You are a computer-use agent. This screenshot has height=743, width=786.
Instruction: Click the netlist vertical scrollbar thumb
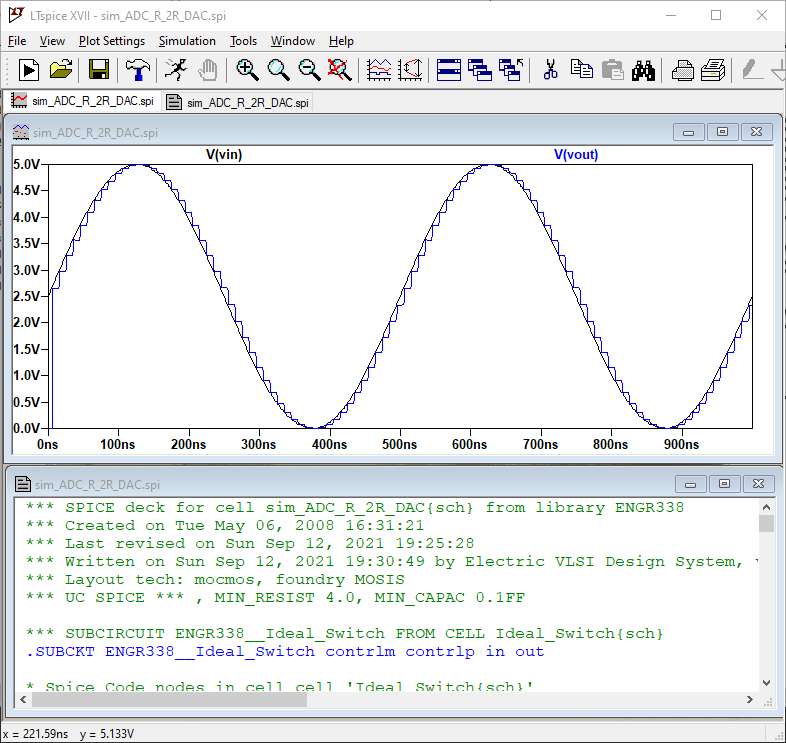point(766,523)
